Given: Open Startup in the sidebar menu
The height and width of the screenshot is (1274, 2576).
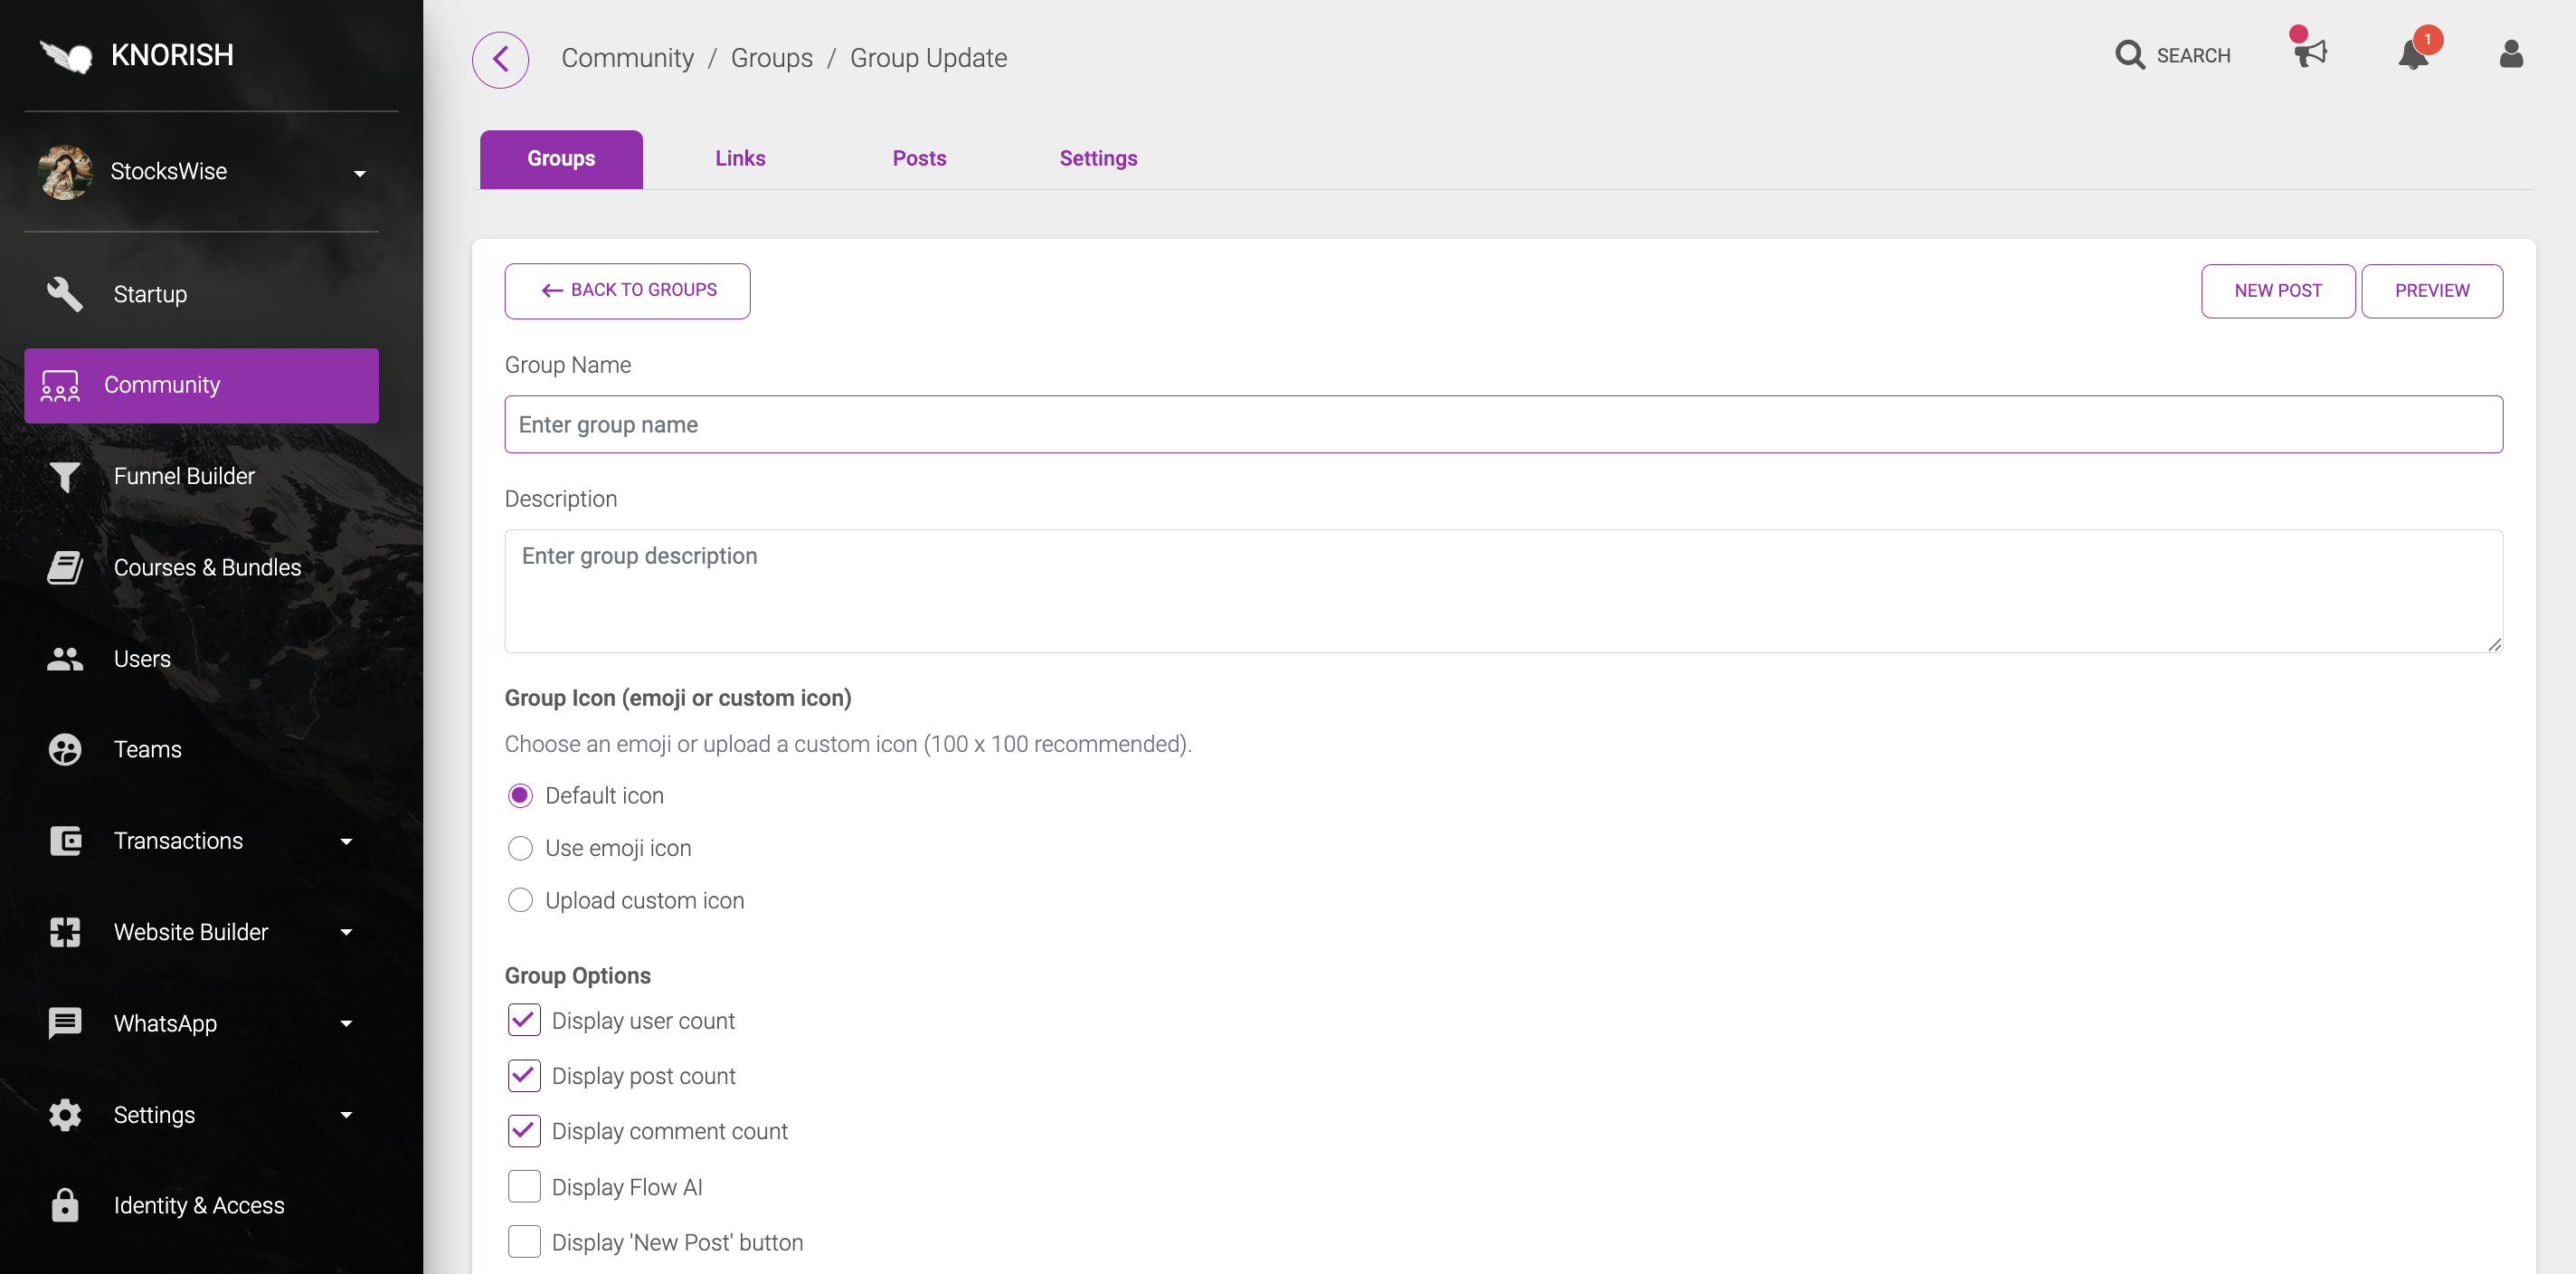Looking at the screenshot, I should [202, 294].
